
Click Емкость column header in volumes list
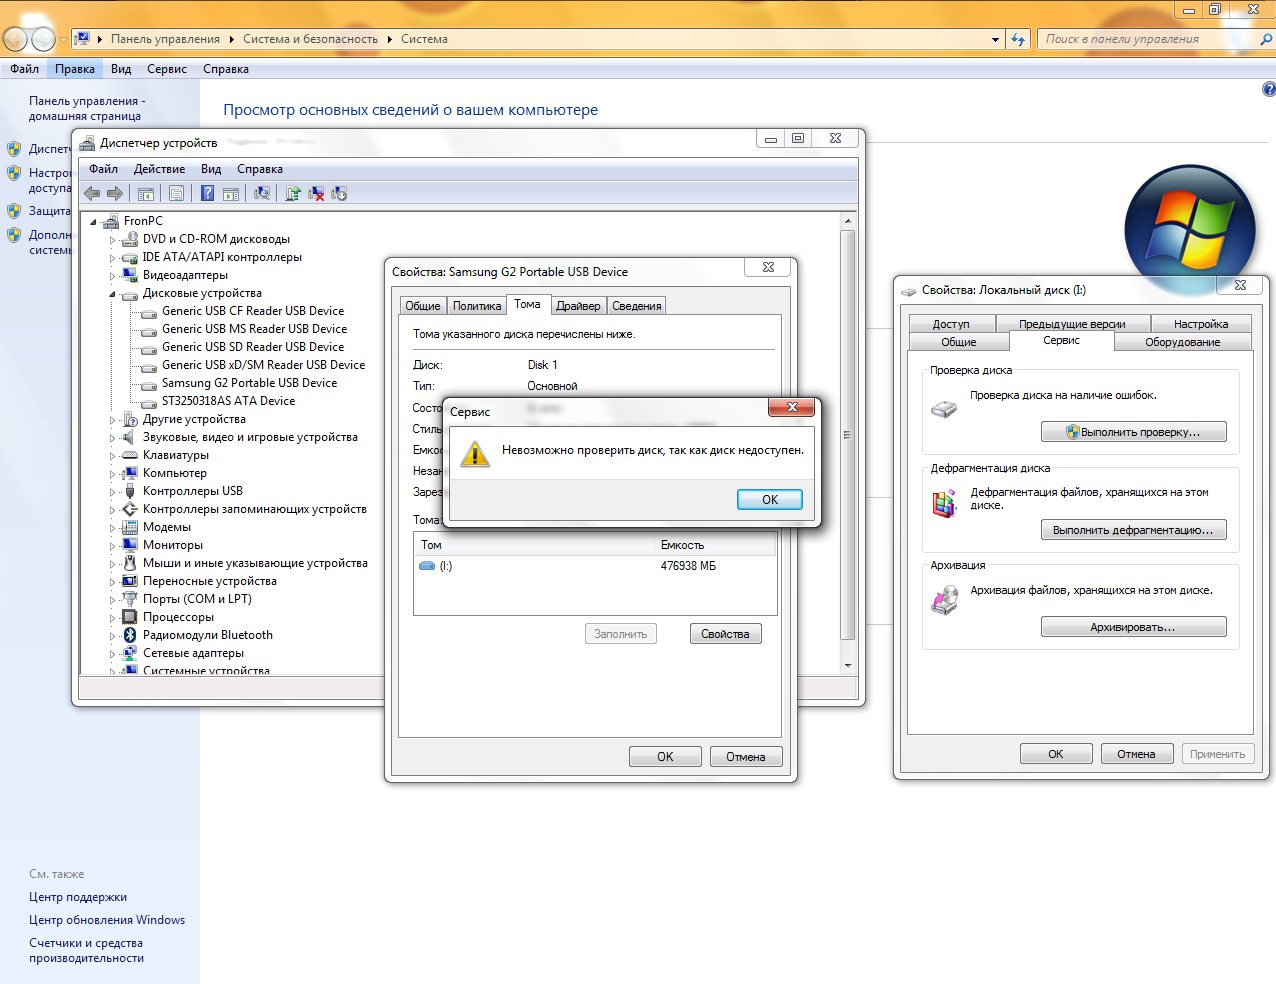pyautogui.click(x=716, y=545)
